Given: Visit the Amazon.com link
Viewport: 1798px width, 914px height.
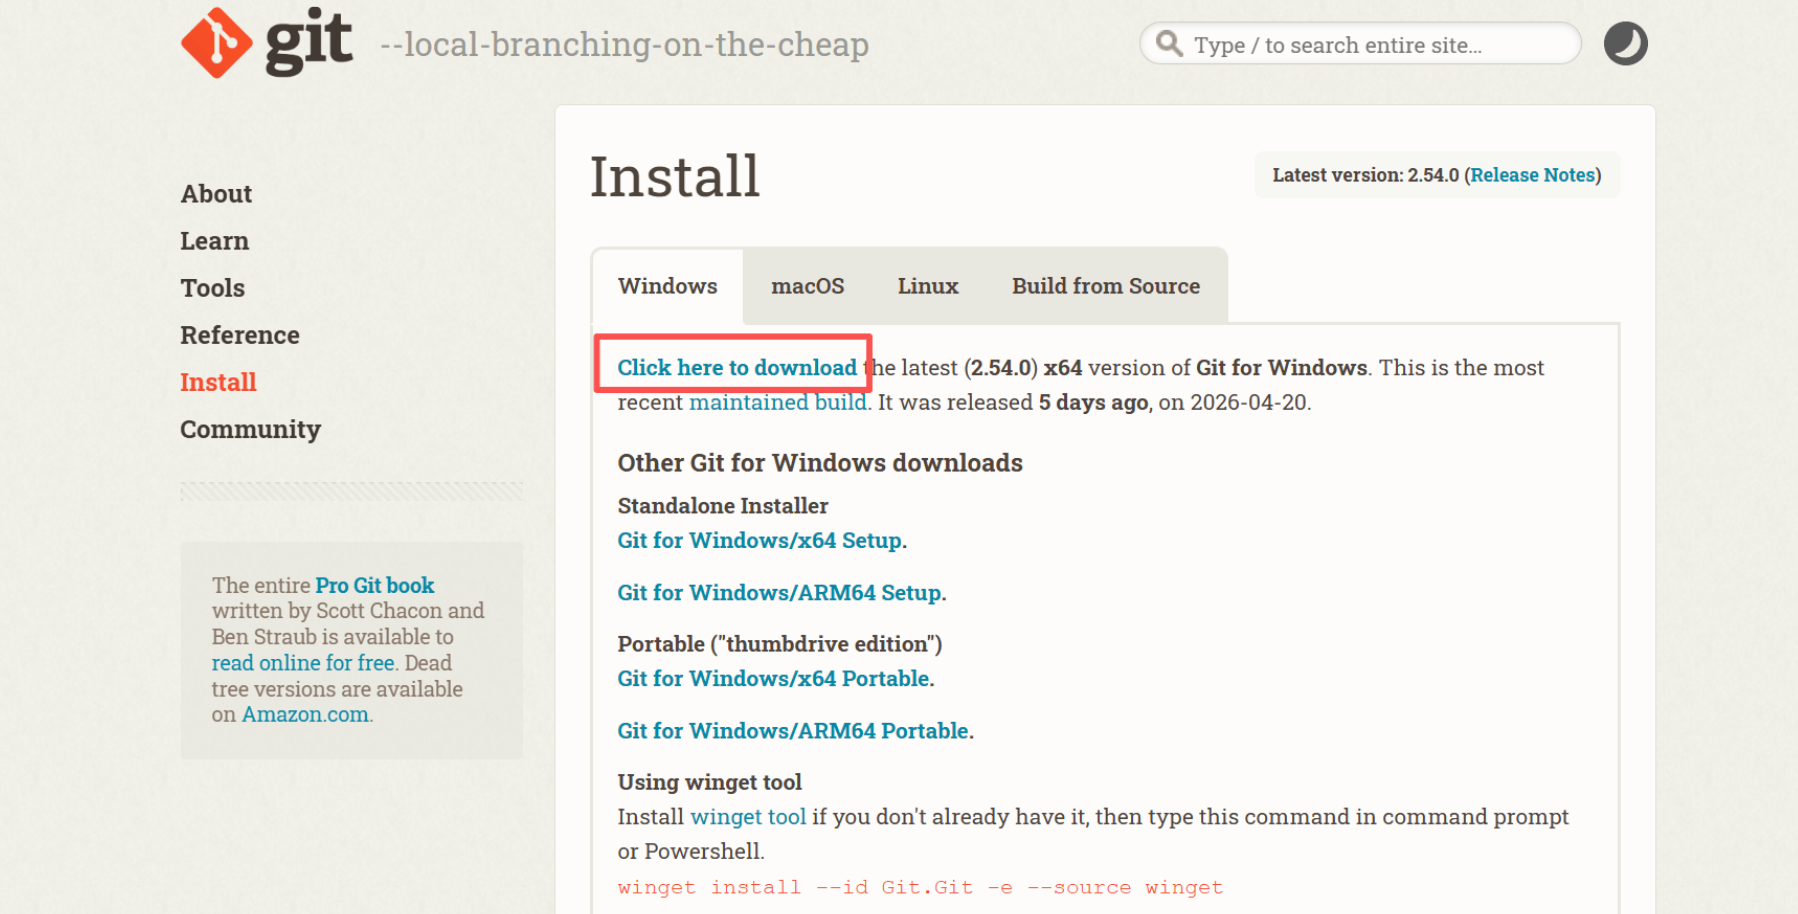Looking at the screenshot, I should 305,714.
